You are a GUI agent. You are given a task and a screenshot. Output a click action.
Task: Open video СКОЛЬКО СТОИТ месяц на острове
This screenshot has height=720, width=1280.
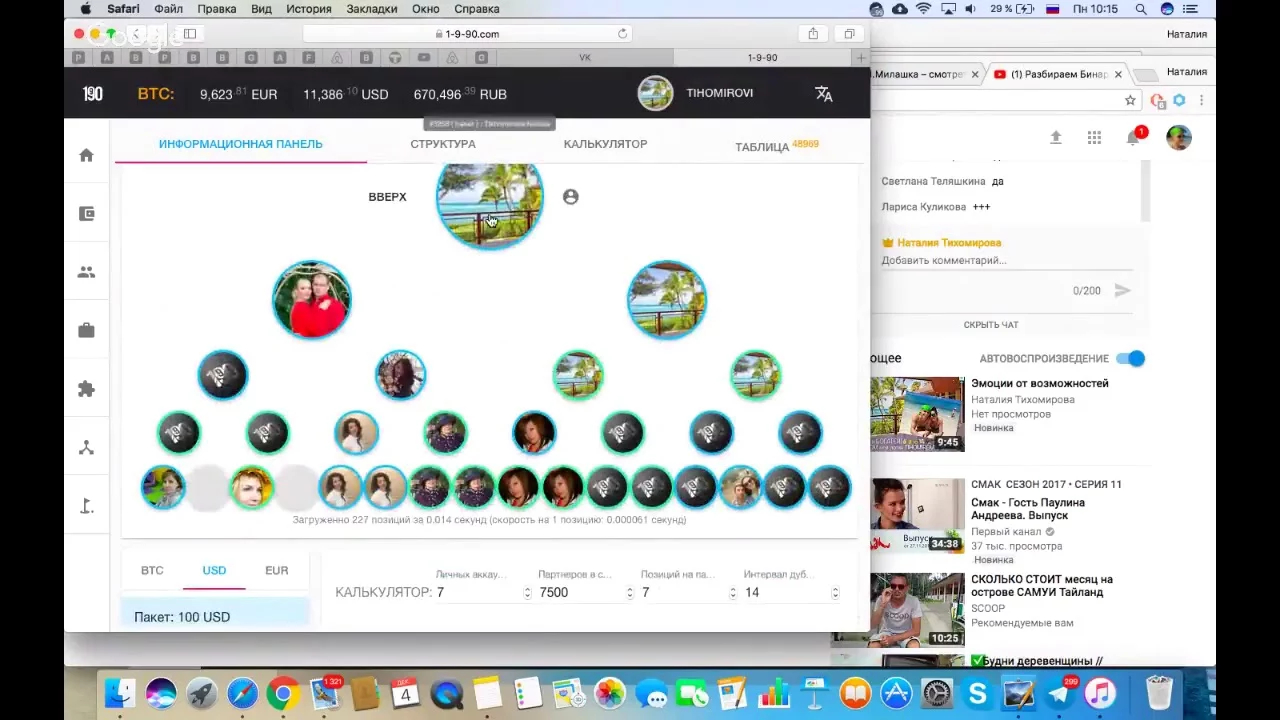click(1042, 585)
